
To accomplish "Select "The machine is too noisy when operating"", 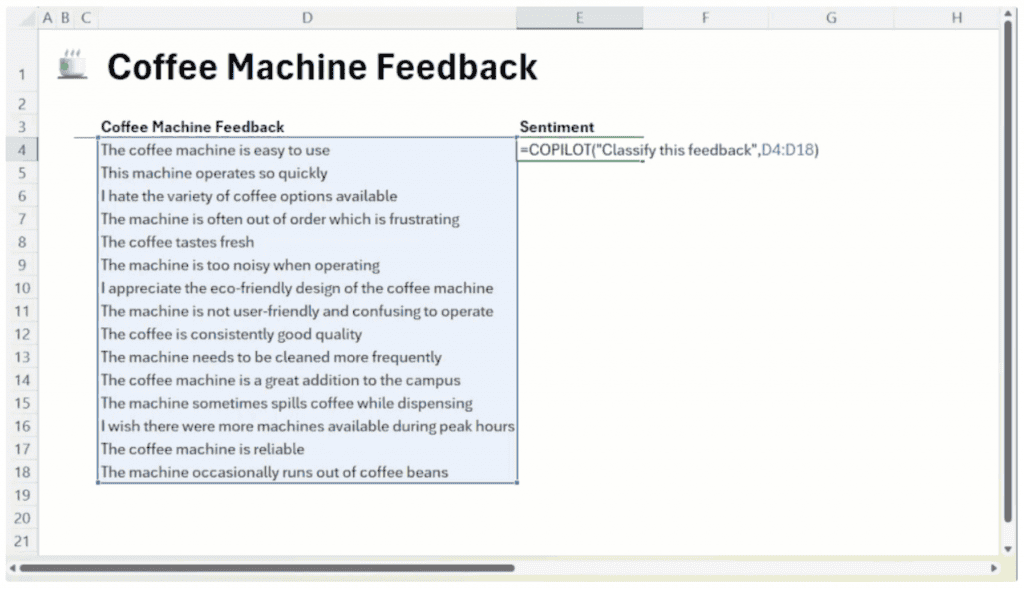I will (x=240, y=265).
